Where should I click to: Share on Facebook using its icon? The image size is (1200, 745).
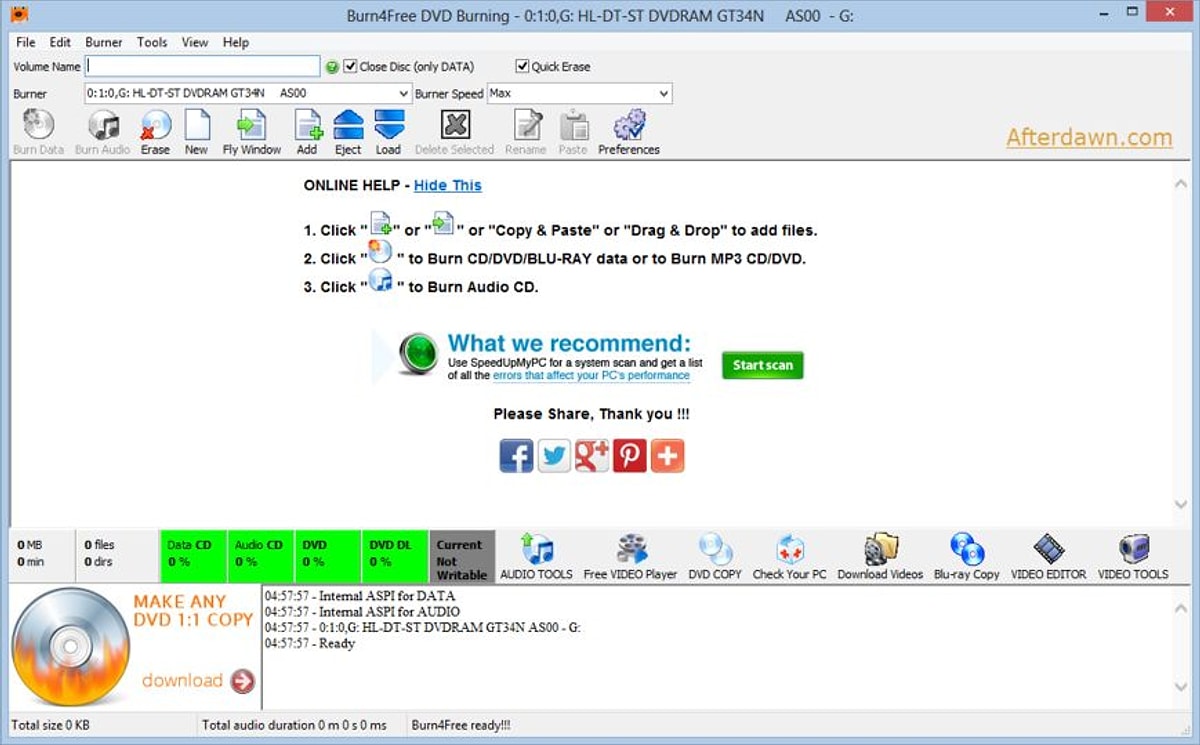(516, 456)
